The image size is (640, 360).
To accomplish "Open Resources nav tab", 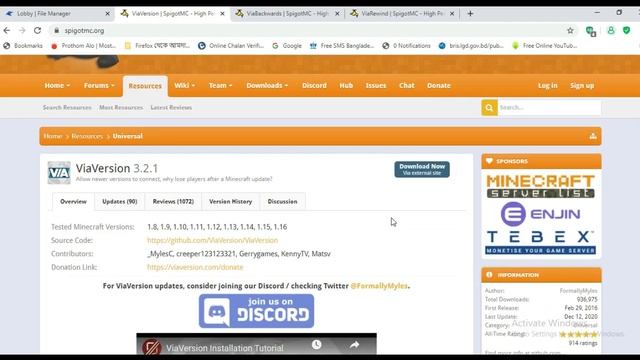I will tap(145, 86).
